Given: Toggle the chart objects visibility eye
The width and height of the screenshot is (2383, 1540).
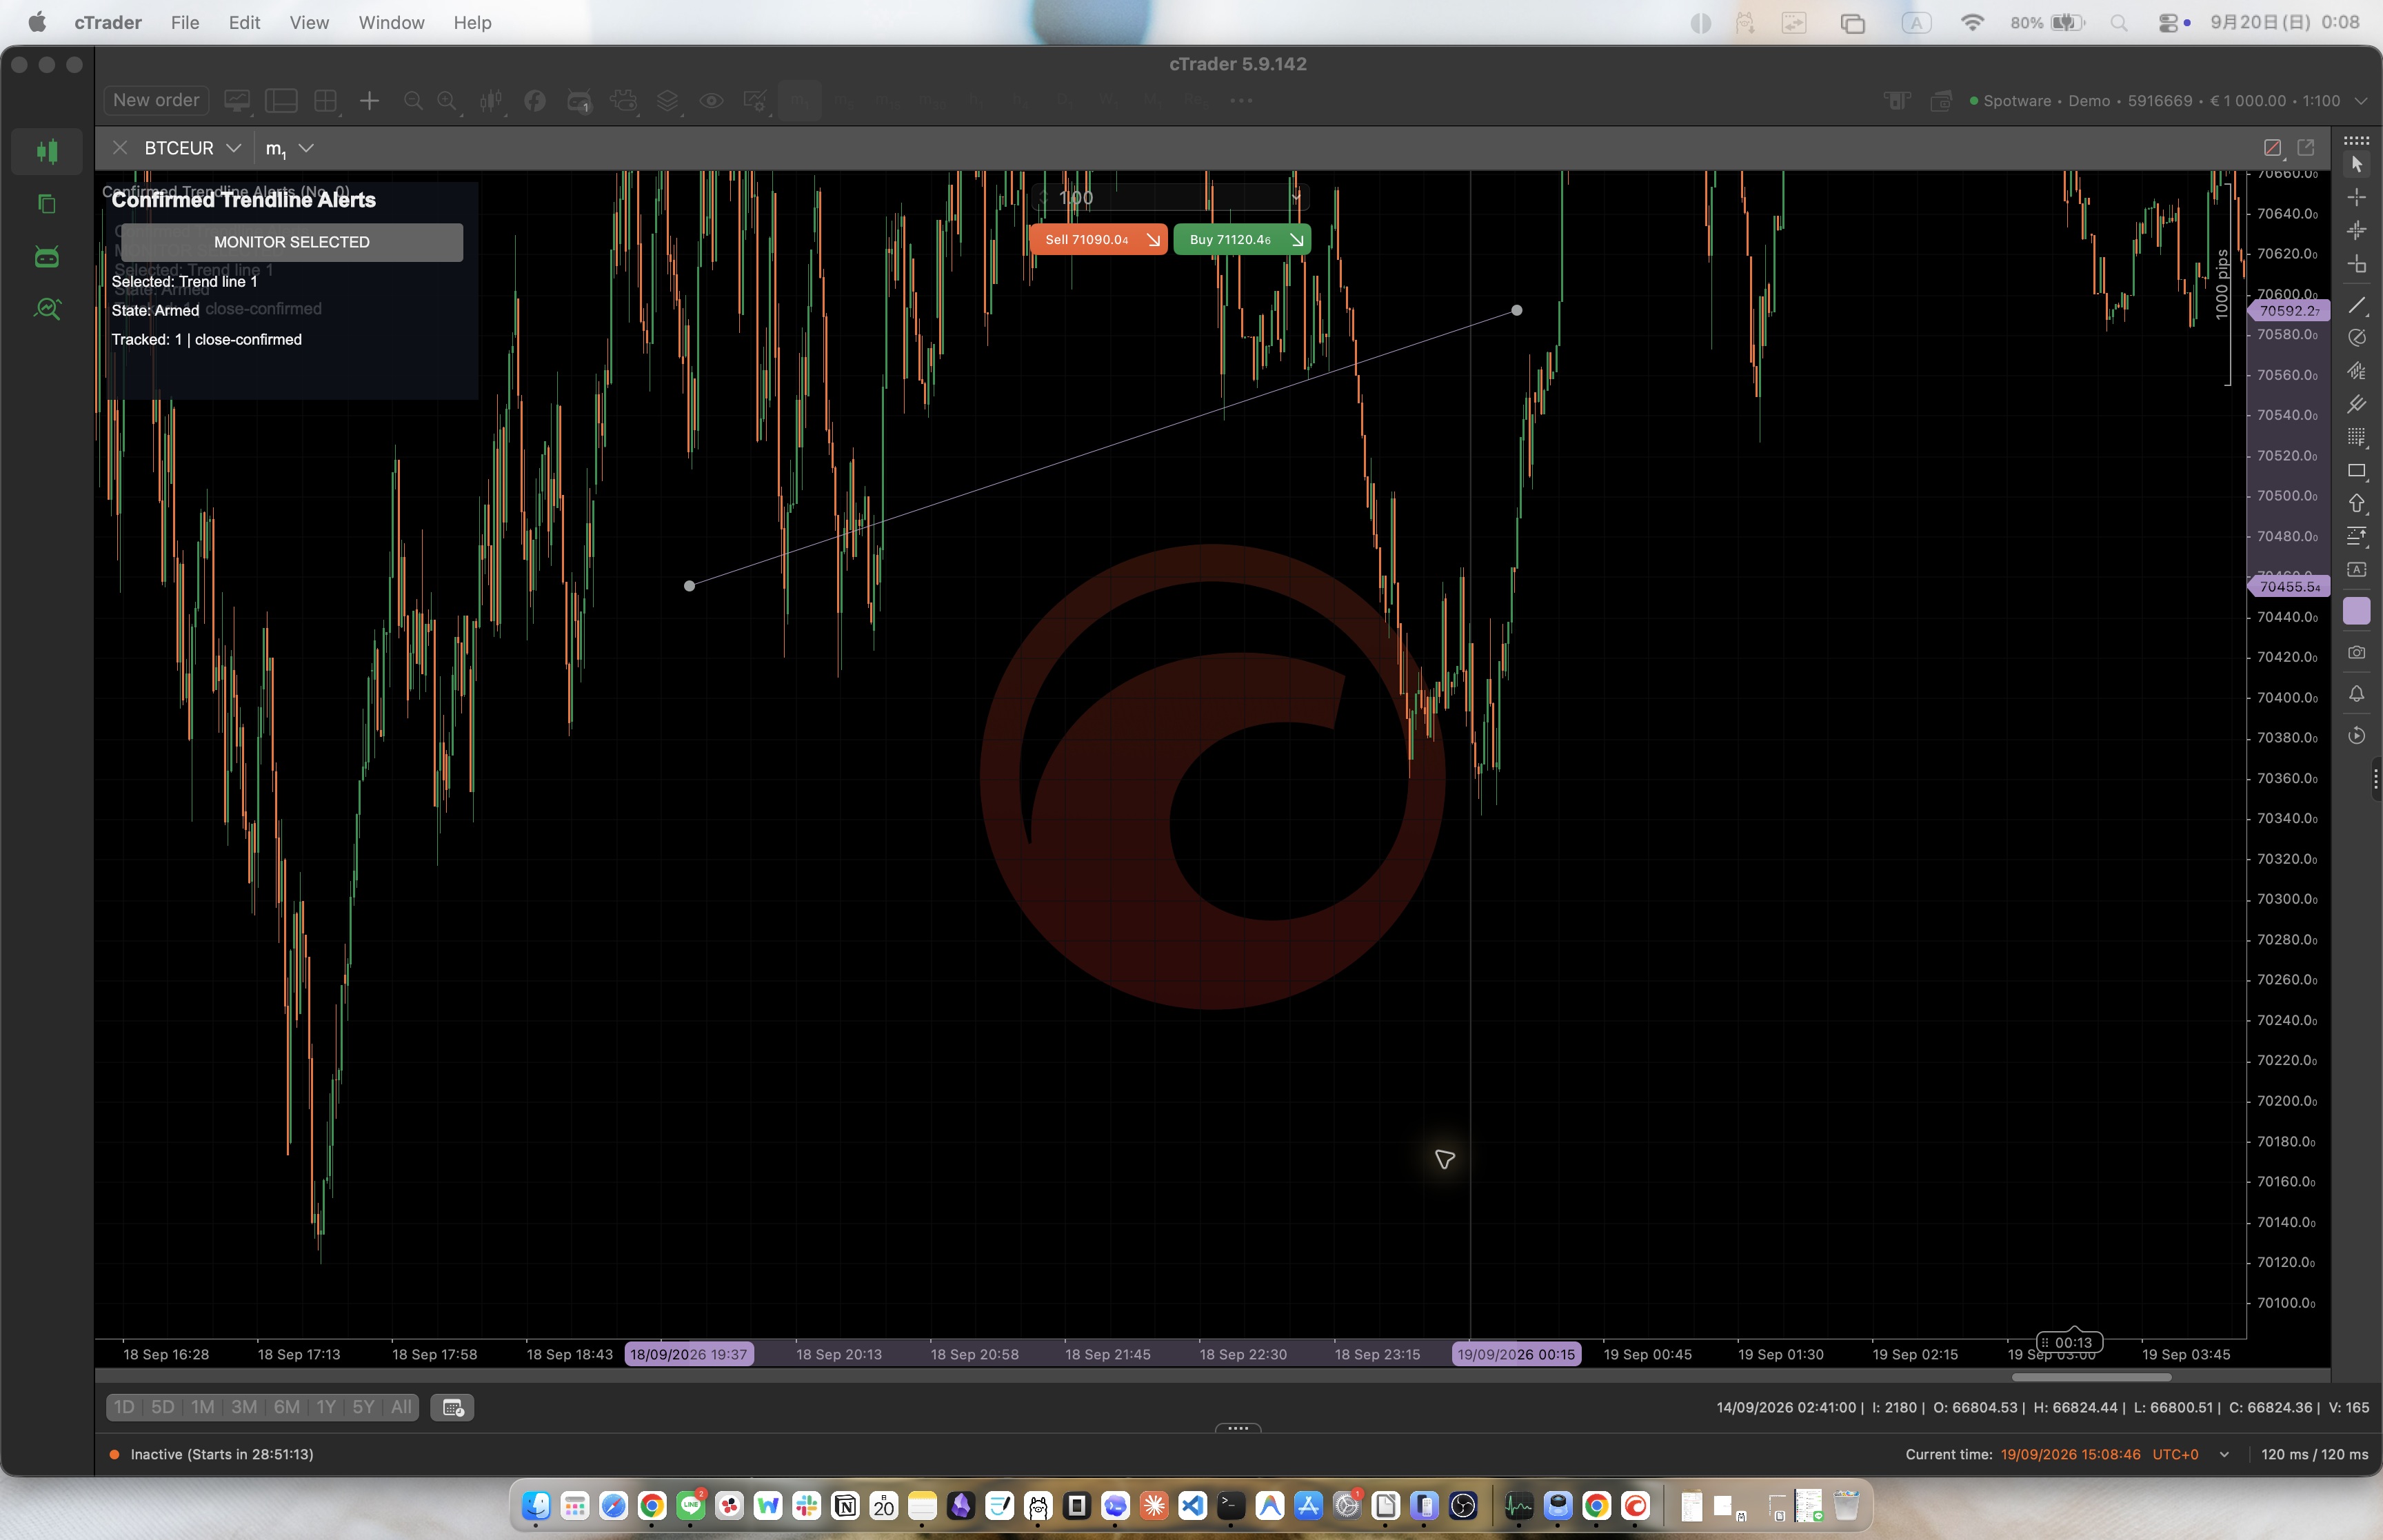Looking at the screenshot, I should (711, 101).
